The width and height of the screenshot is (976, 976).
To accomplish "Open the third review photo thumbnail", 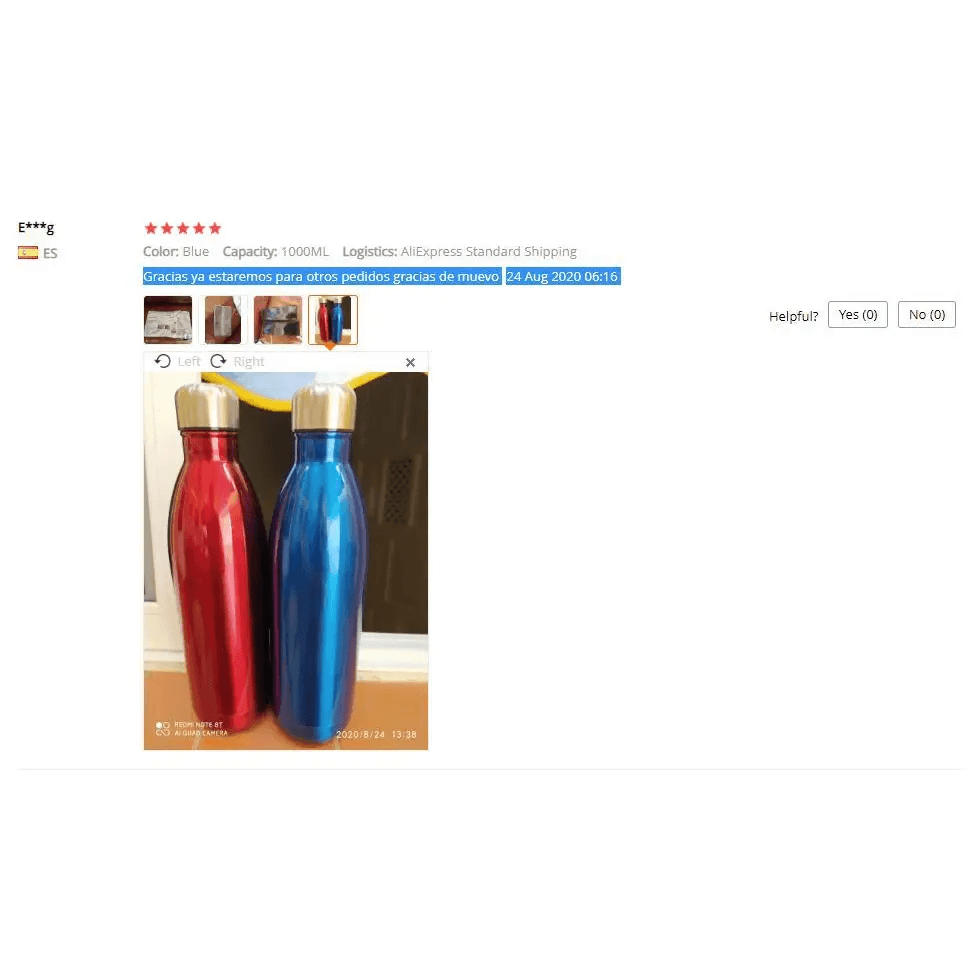I will point(278,320).
